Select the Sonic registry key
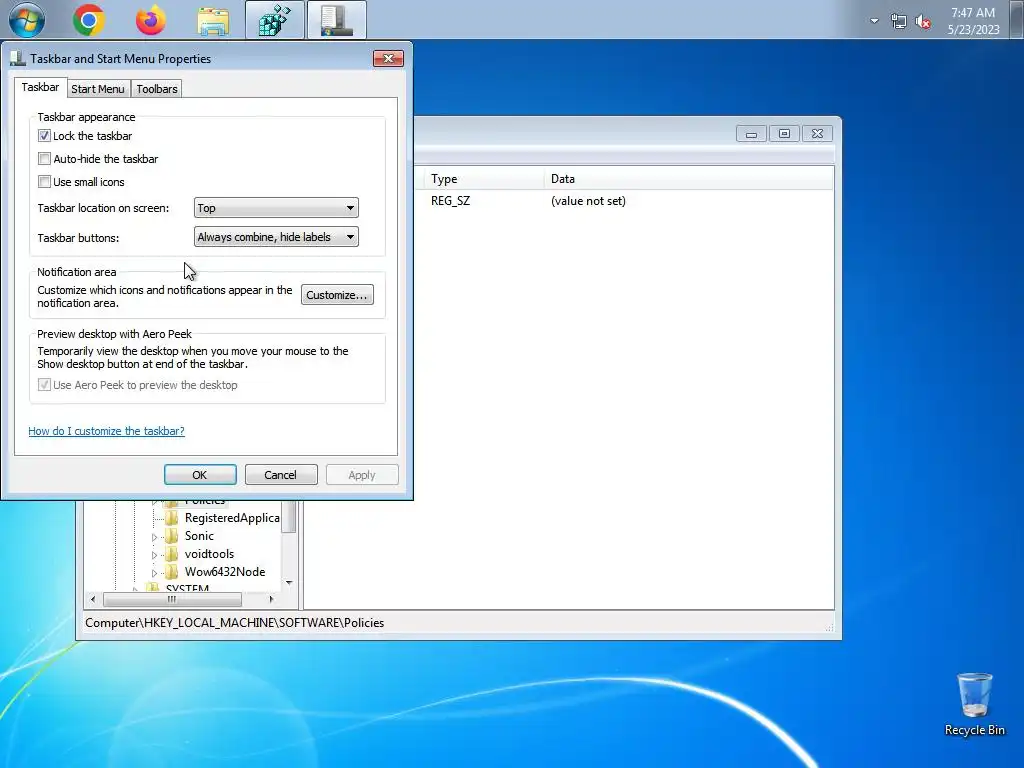Screen dimensions: 1024x768 tap(199, 536)
